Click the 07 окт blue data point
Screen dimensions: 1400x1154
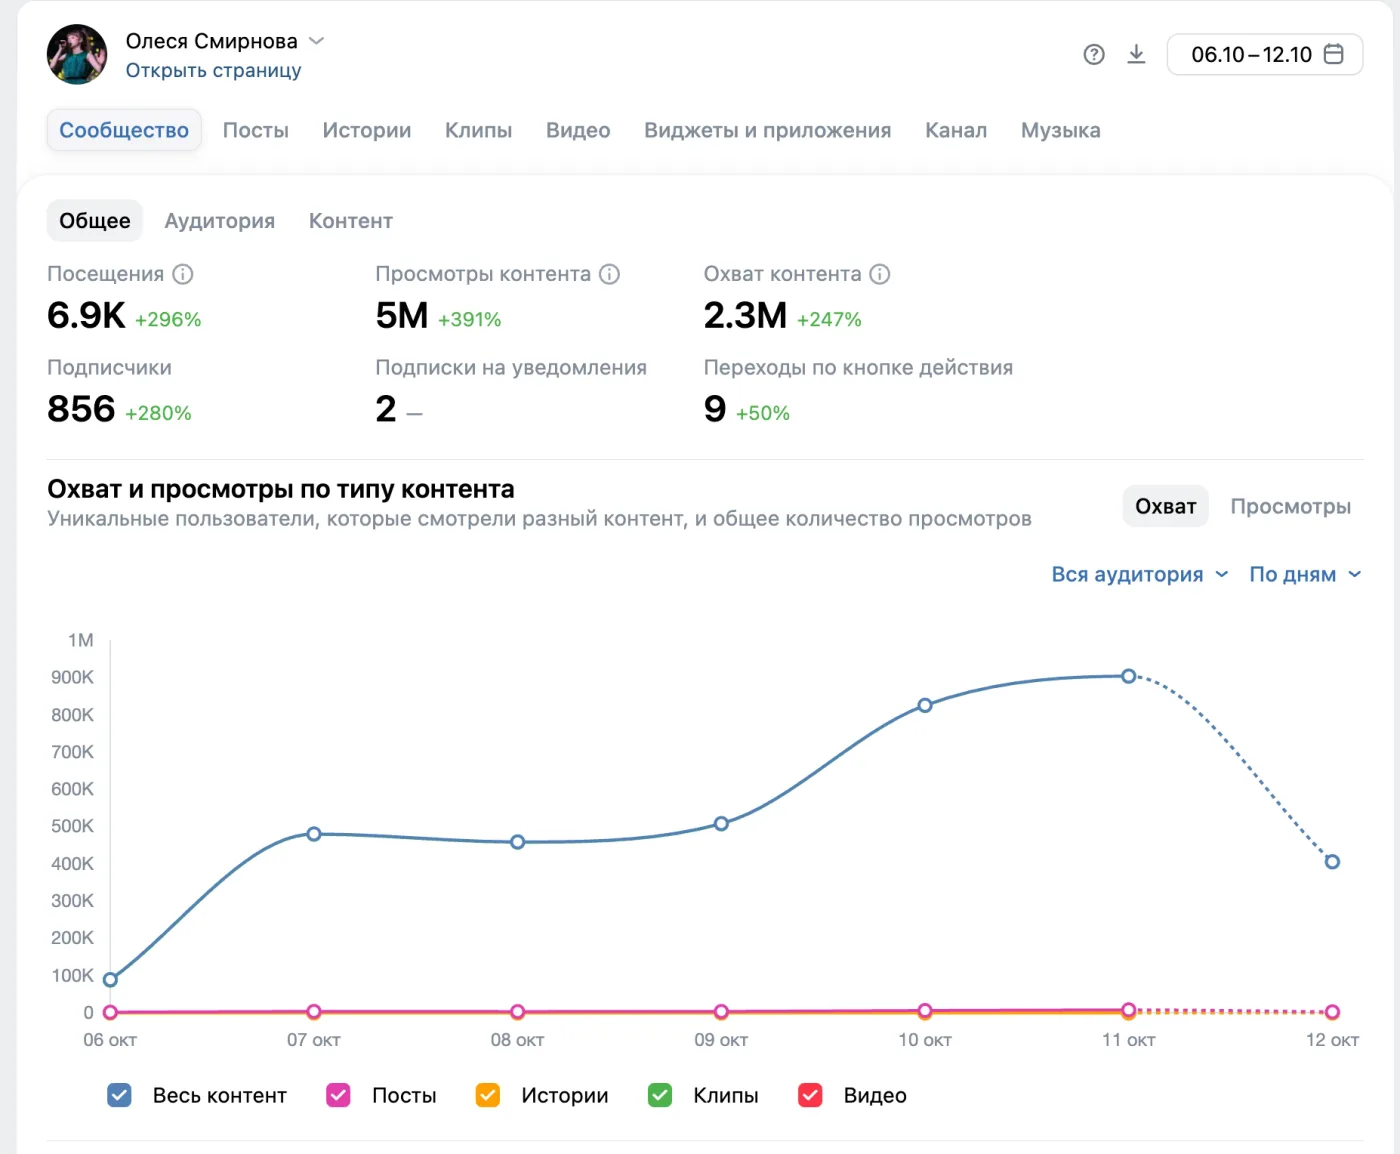(x=314, y=834)
